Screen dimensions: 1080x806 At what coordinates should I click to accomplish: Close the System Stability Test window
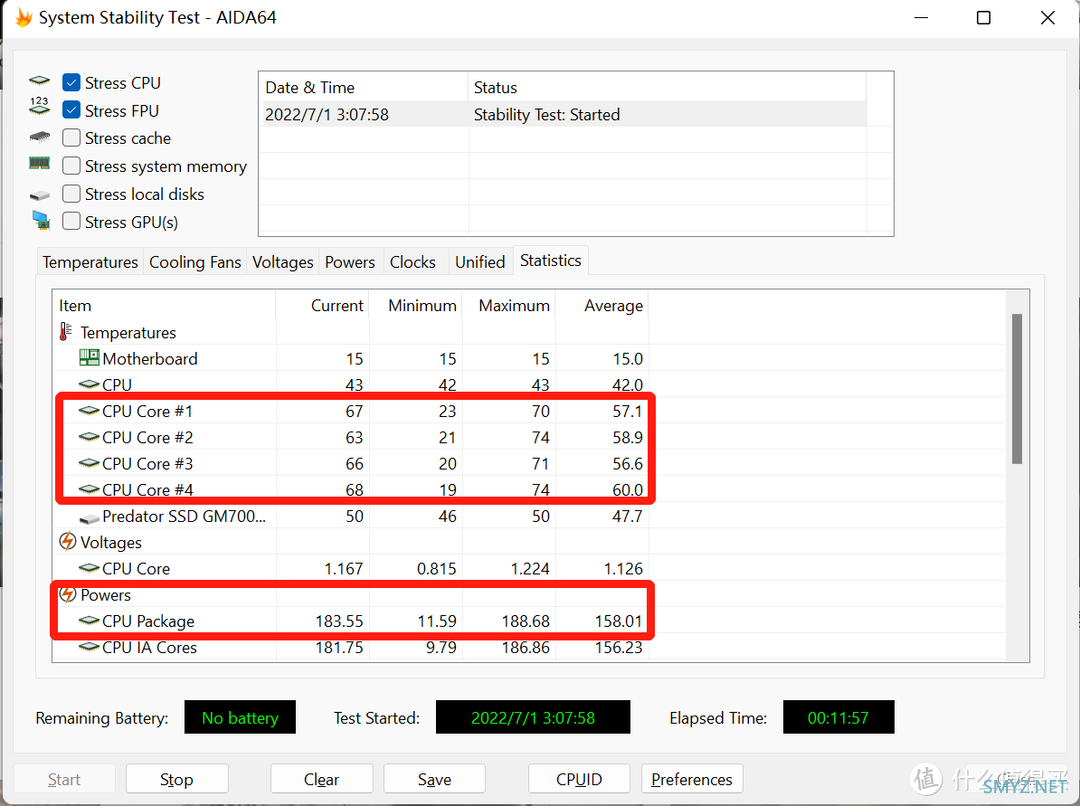[1048, 18]
